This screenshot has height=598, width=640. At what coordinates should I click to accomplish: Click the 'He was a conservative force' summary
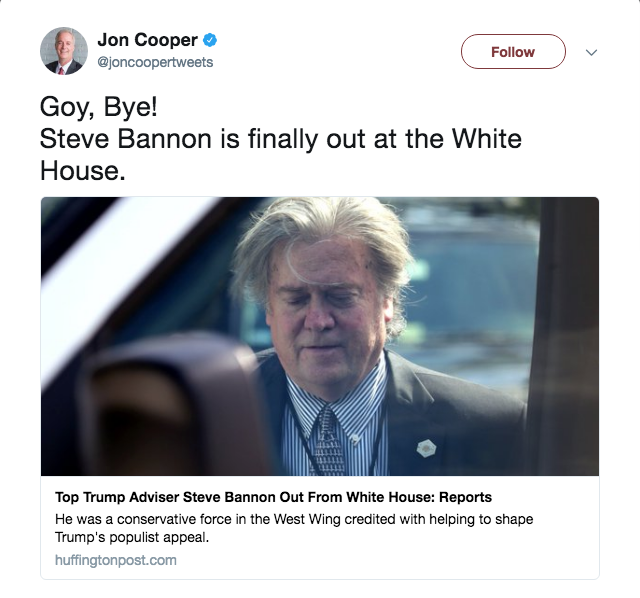294,519
